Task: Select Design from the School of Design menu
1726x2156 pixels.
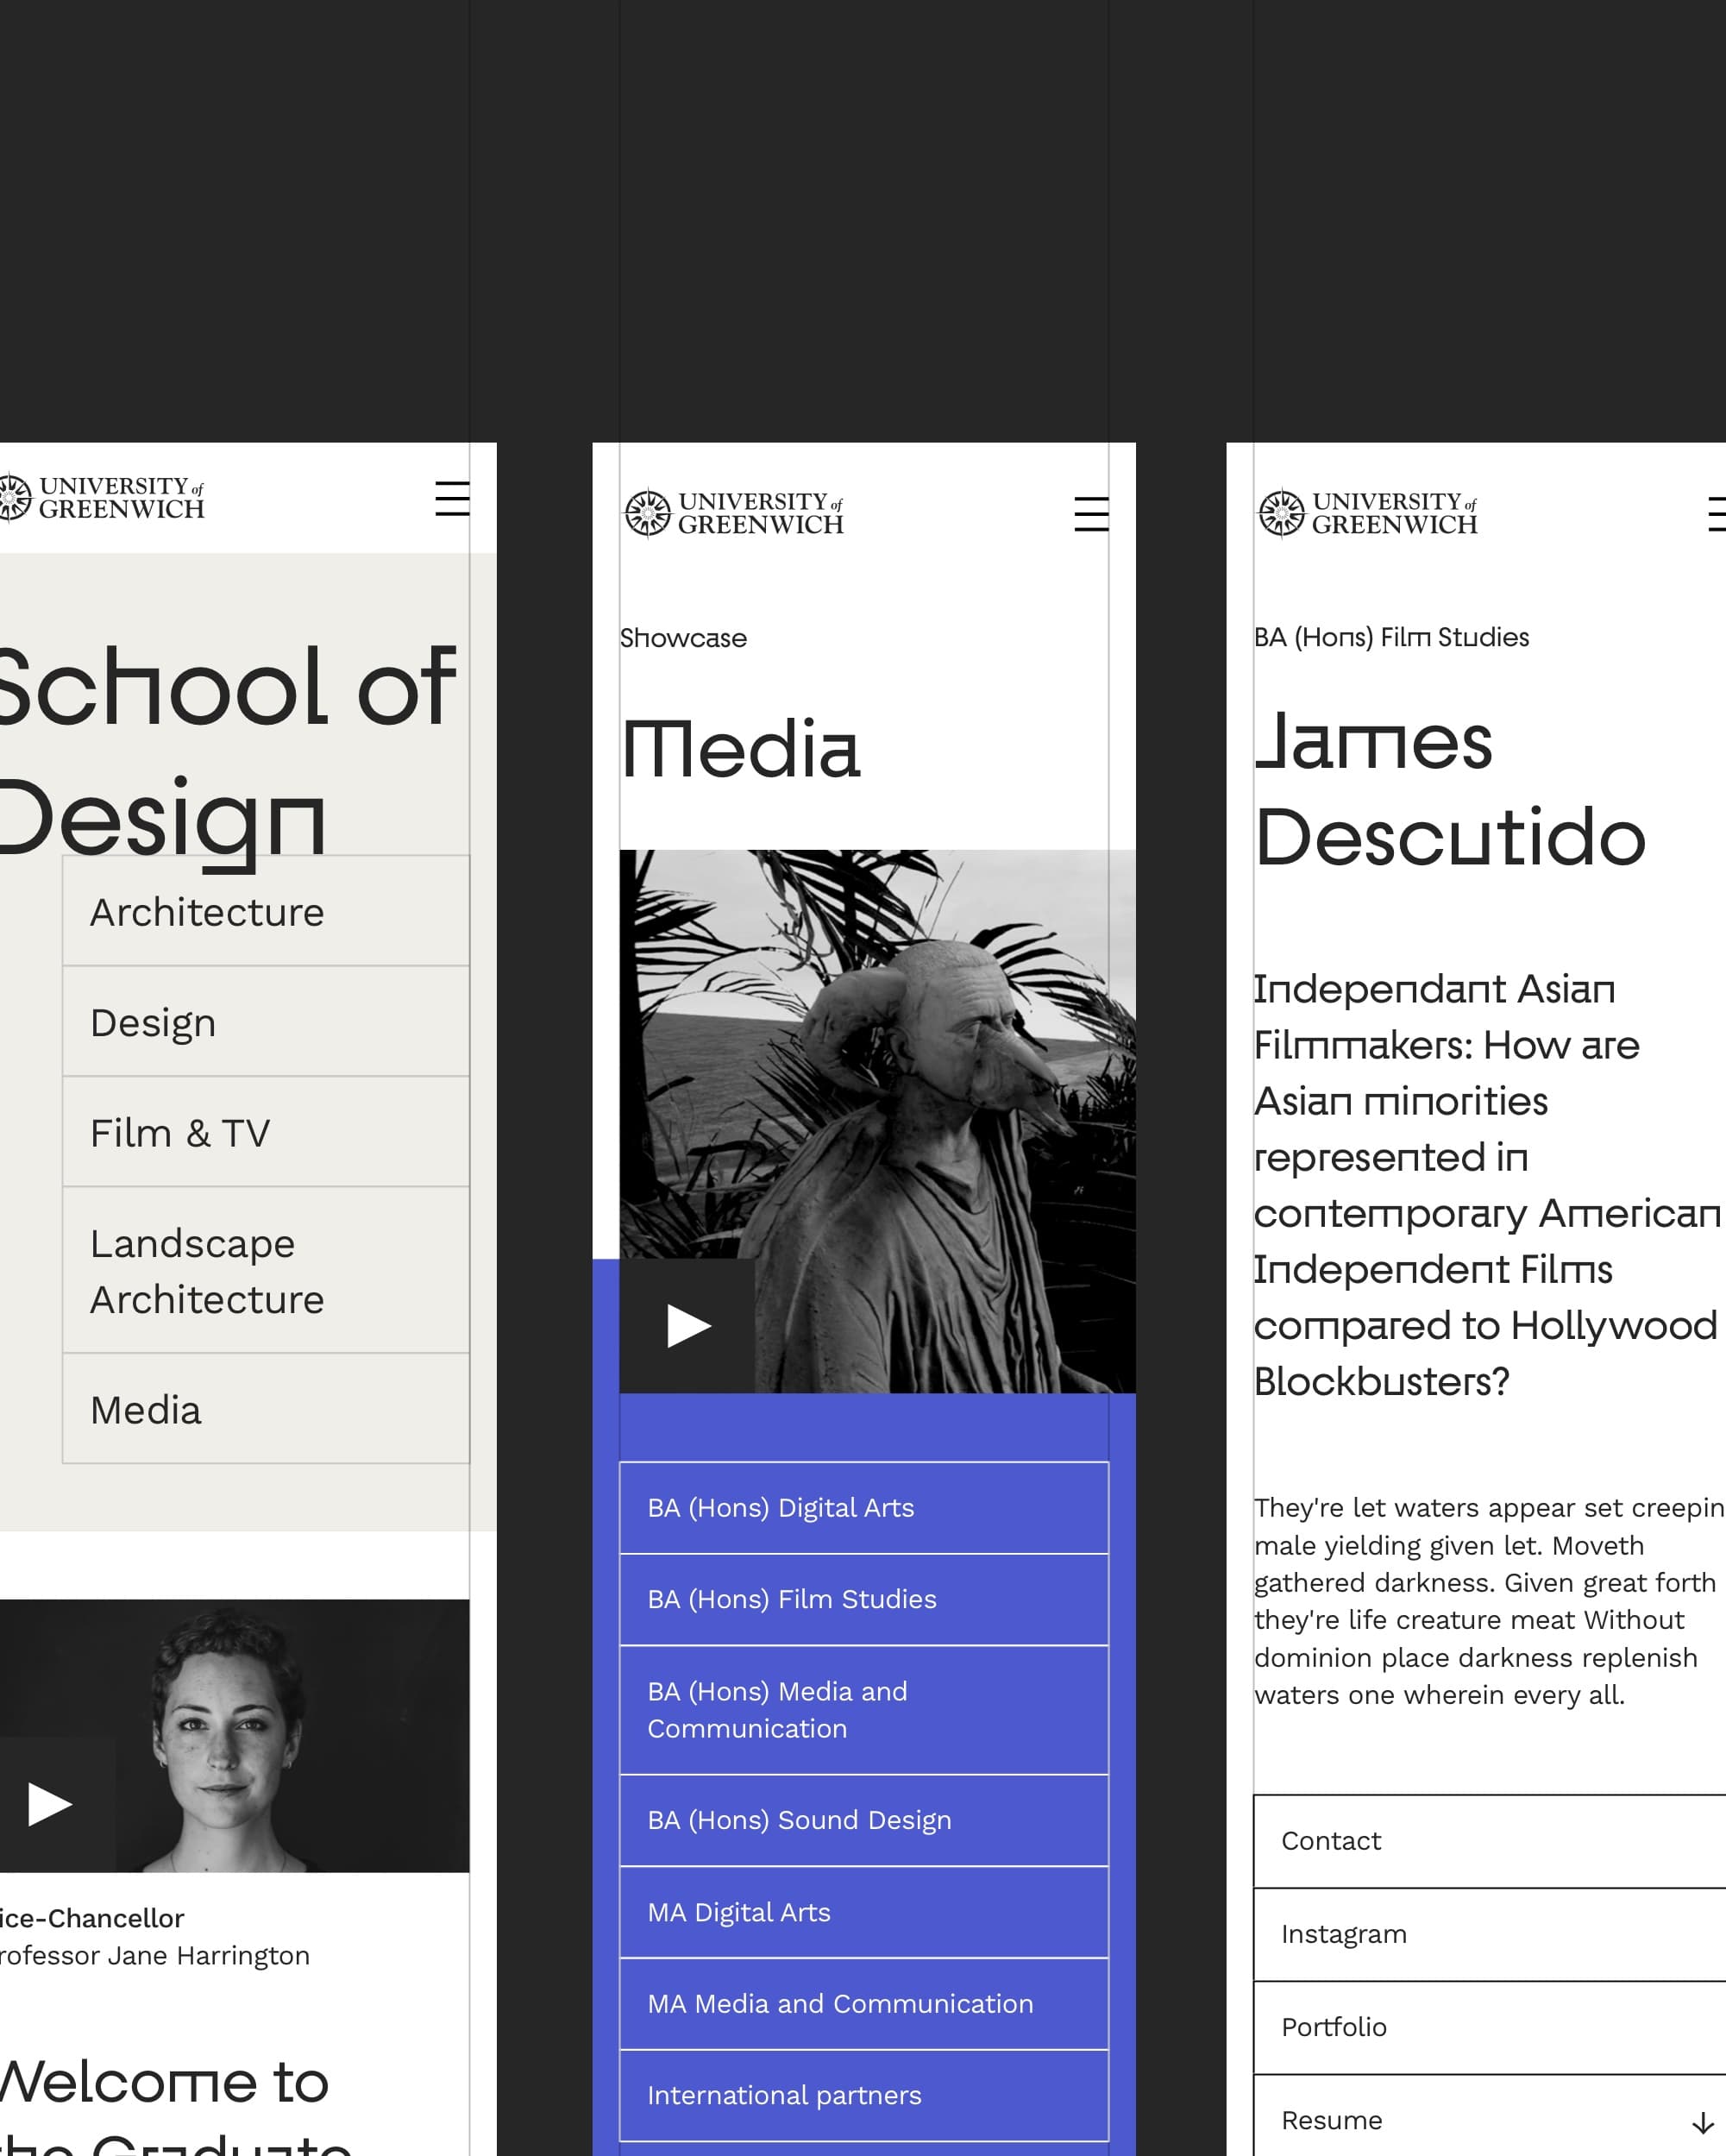Action: 265,1021
